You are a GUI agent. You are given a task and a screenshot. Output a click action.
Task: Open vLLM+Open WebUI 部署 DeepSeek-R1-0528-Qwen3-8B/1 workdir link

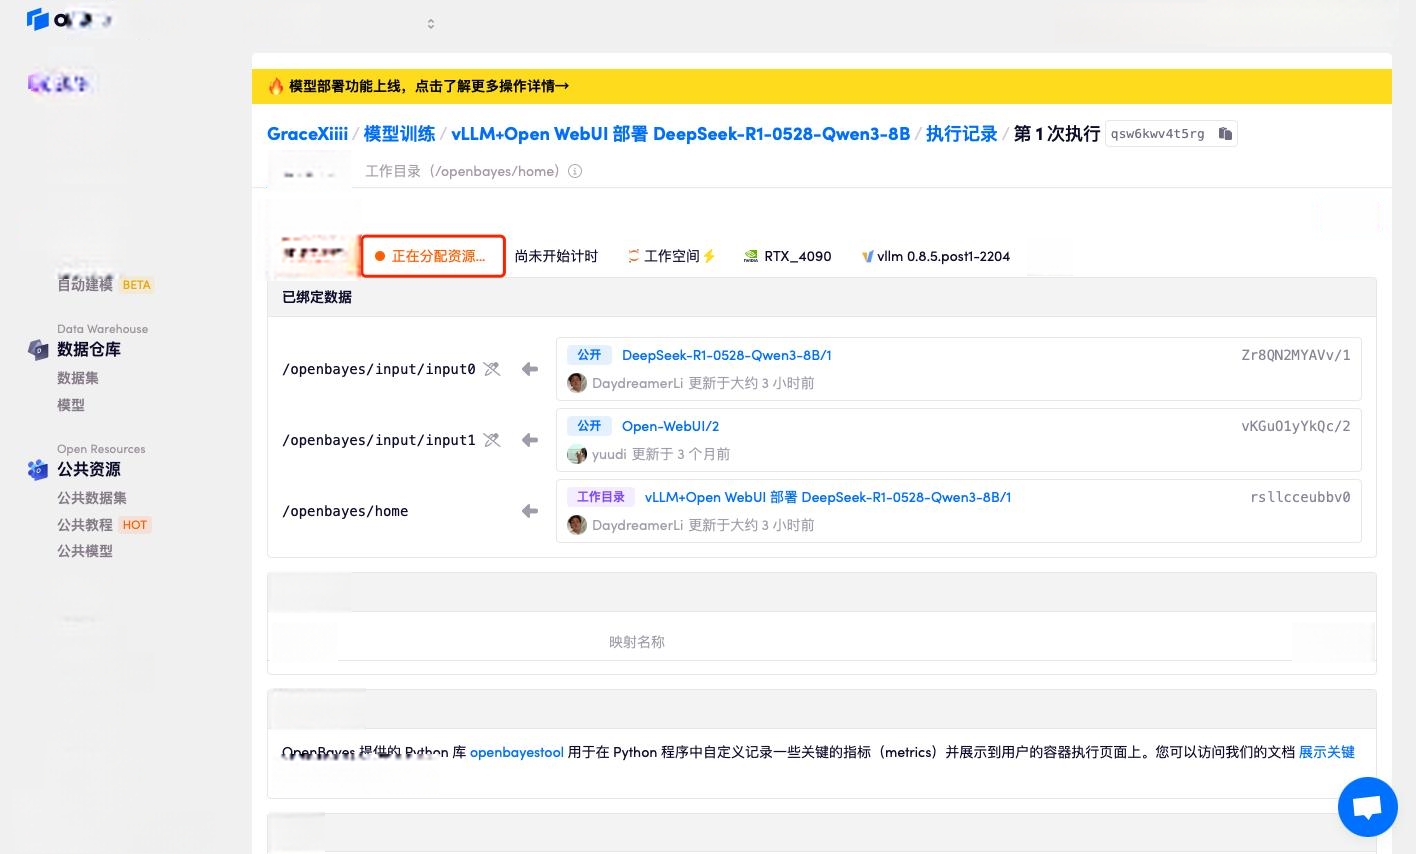(828, 497)
